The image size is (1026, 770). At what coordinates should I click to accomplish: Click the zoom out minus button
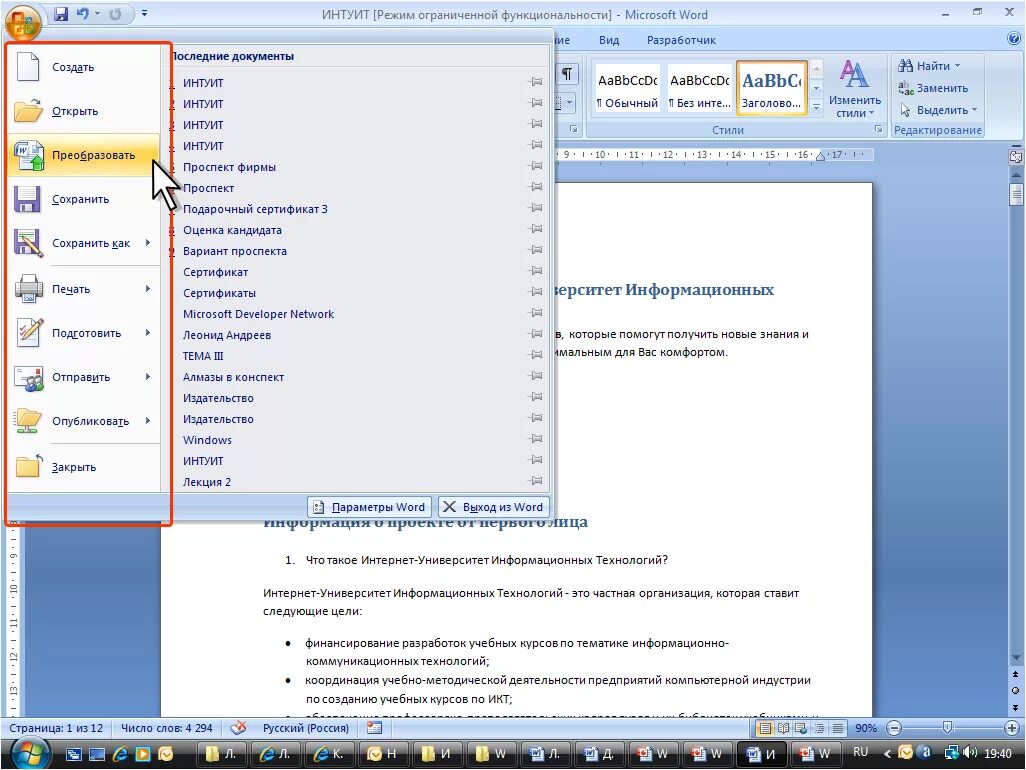[895, 728]
